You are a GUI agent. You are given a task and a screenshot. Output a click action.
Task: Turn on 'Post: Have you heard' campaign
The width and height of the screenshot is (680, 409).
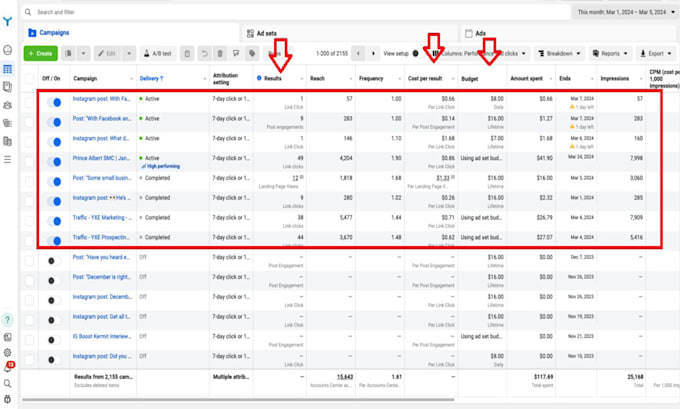(x=54, y=261)
